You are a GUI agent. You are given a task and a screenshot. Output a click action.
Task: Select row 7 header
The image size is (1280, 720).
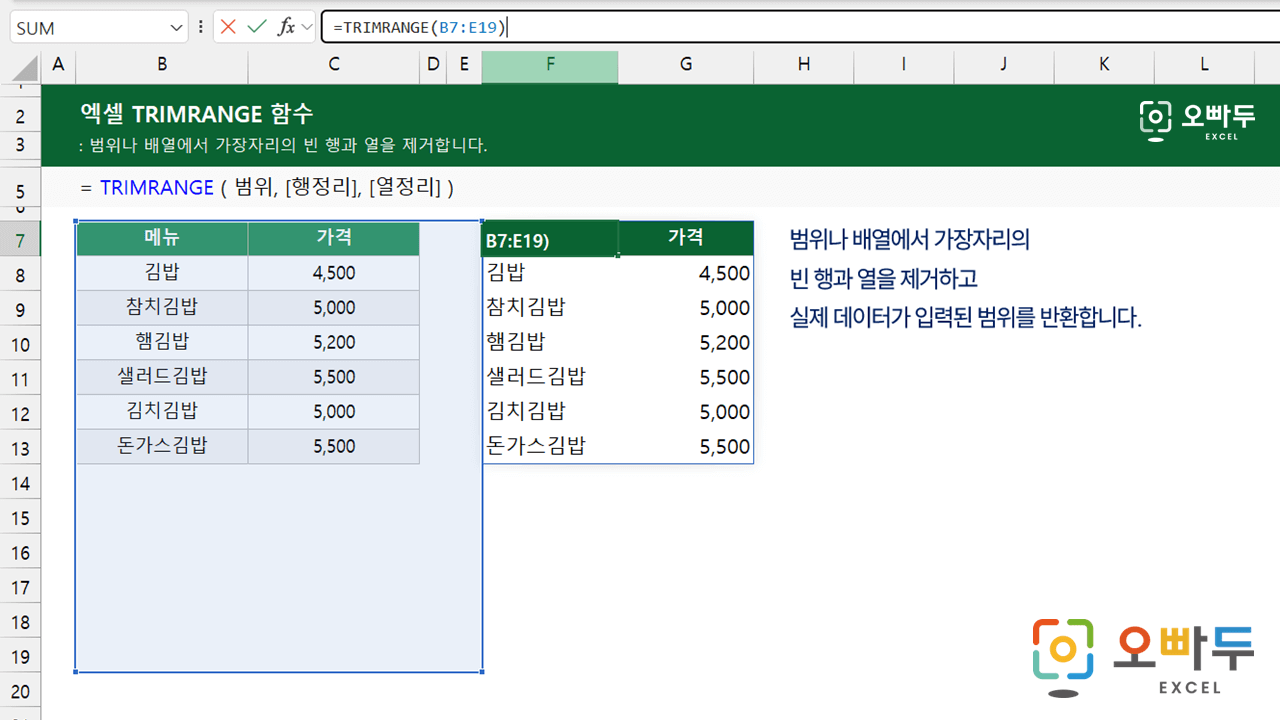click(x=20, y=240)
